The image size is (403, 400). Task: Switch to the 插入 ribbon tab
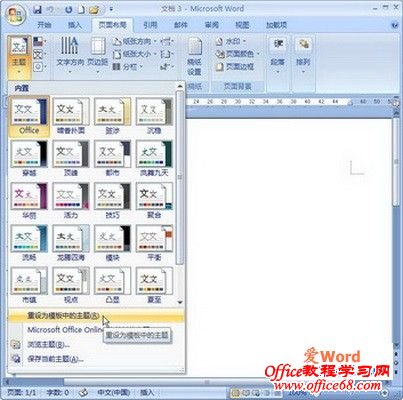(x=75, y=25)
